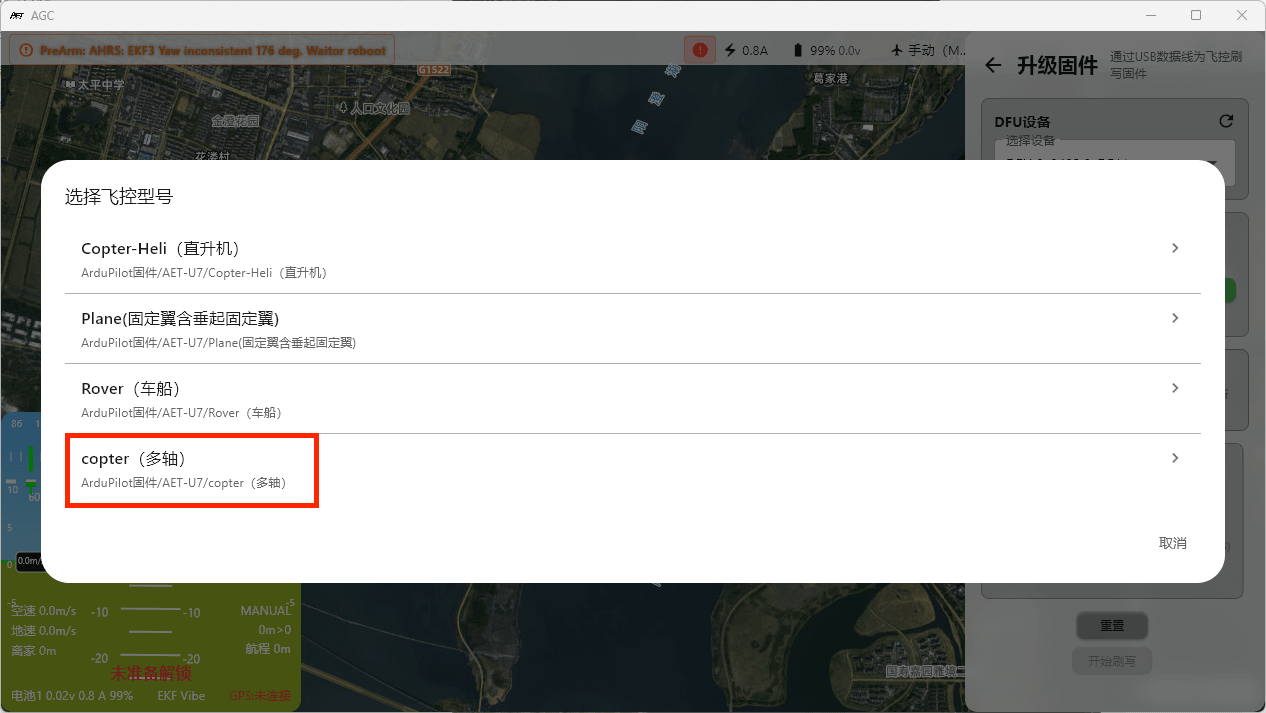
Task: Click the airplane flight mode icon
Action: point(896,50)
